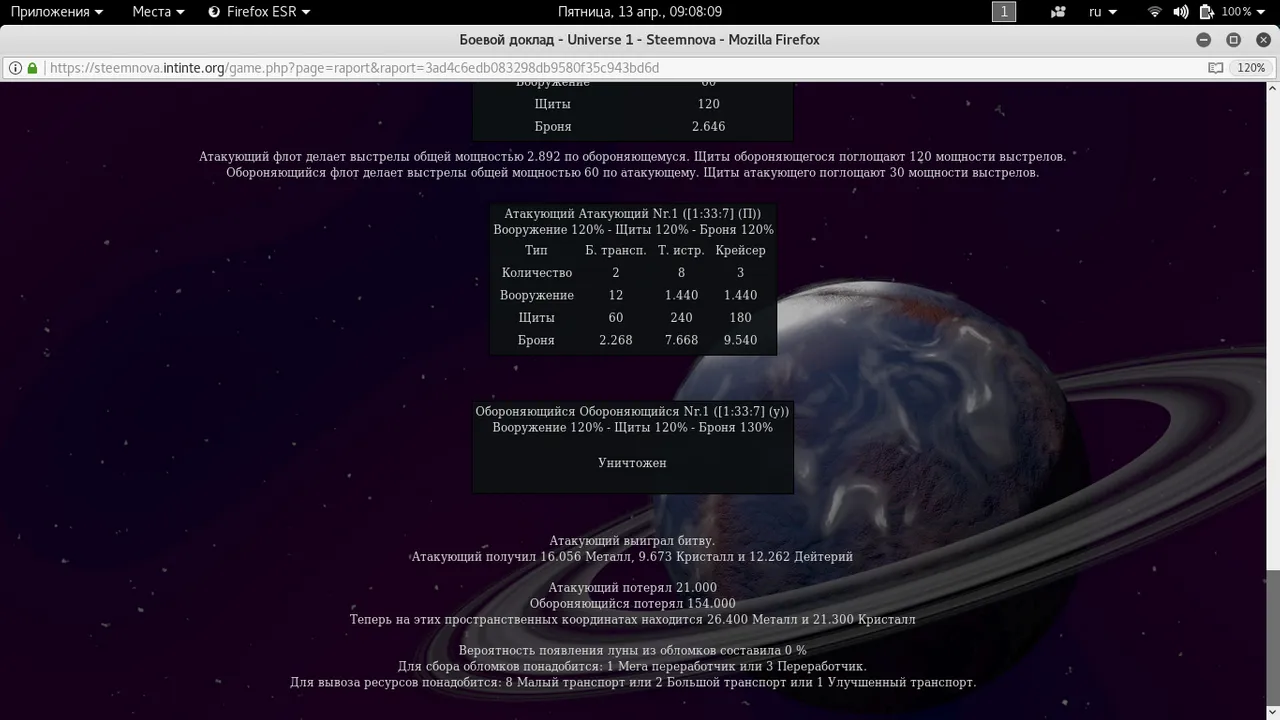Click the volume speaker icon
This screenshot has width=1280, height=720.
pyautogui.click(x=1181, y=12)
